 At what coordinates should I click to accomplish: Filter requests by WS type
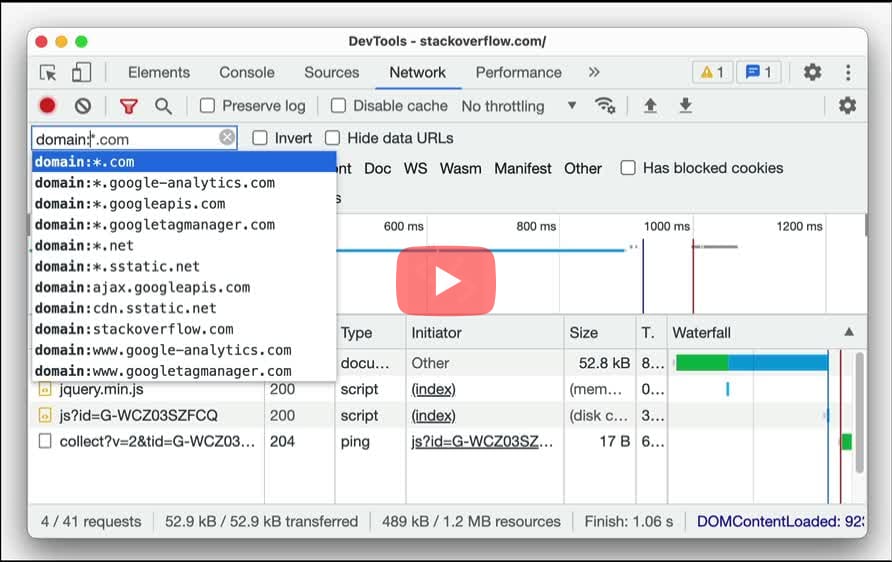415,168
